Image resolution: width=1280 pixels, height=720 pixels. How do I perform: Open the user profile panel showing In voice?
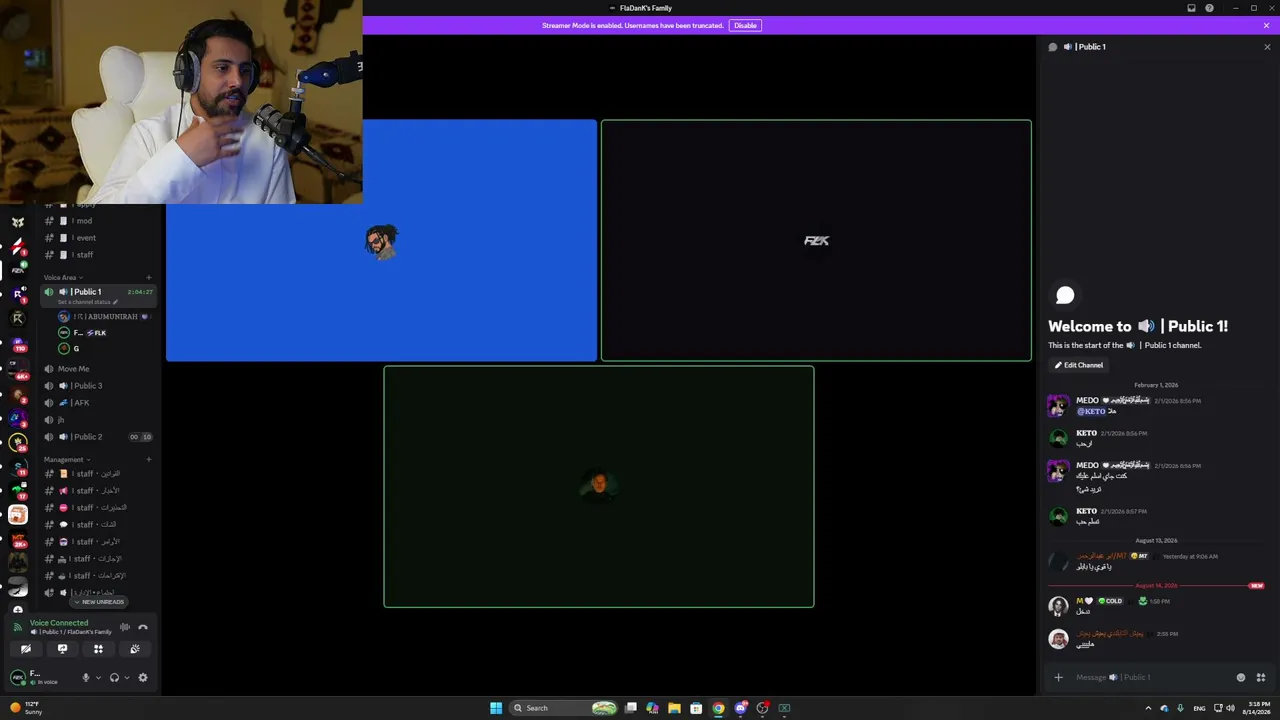tap(43, 677)
